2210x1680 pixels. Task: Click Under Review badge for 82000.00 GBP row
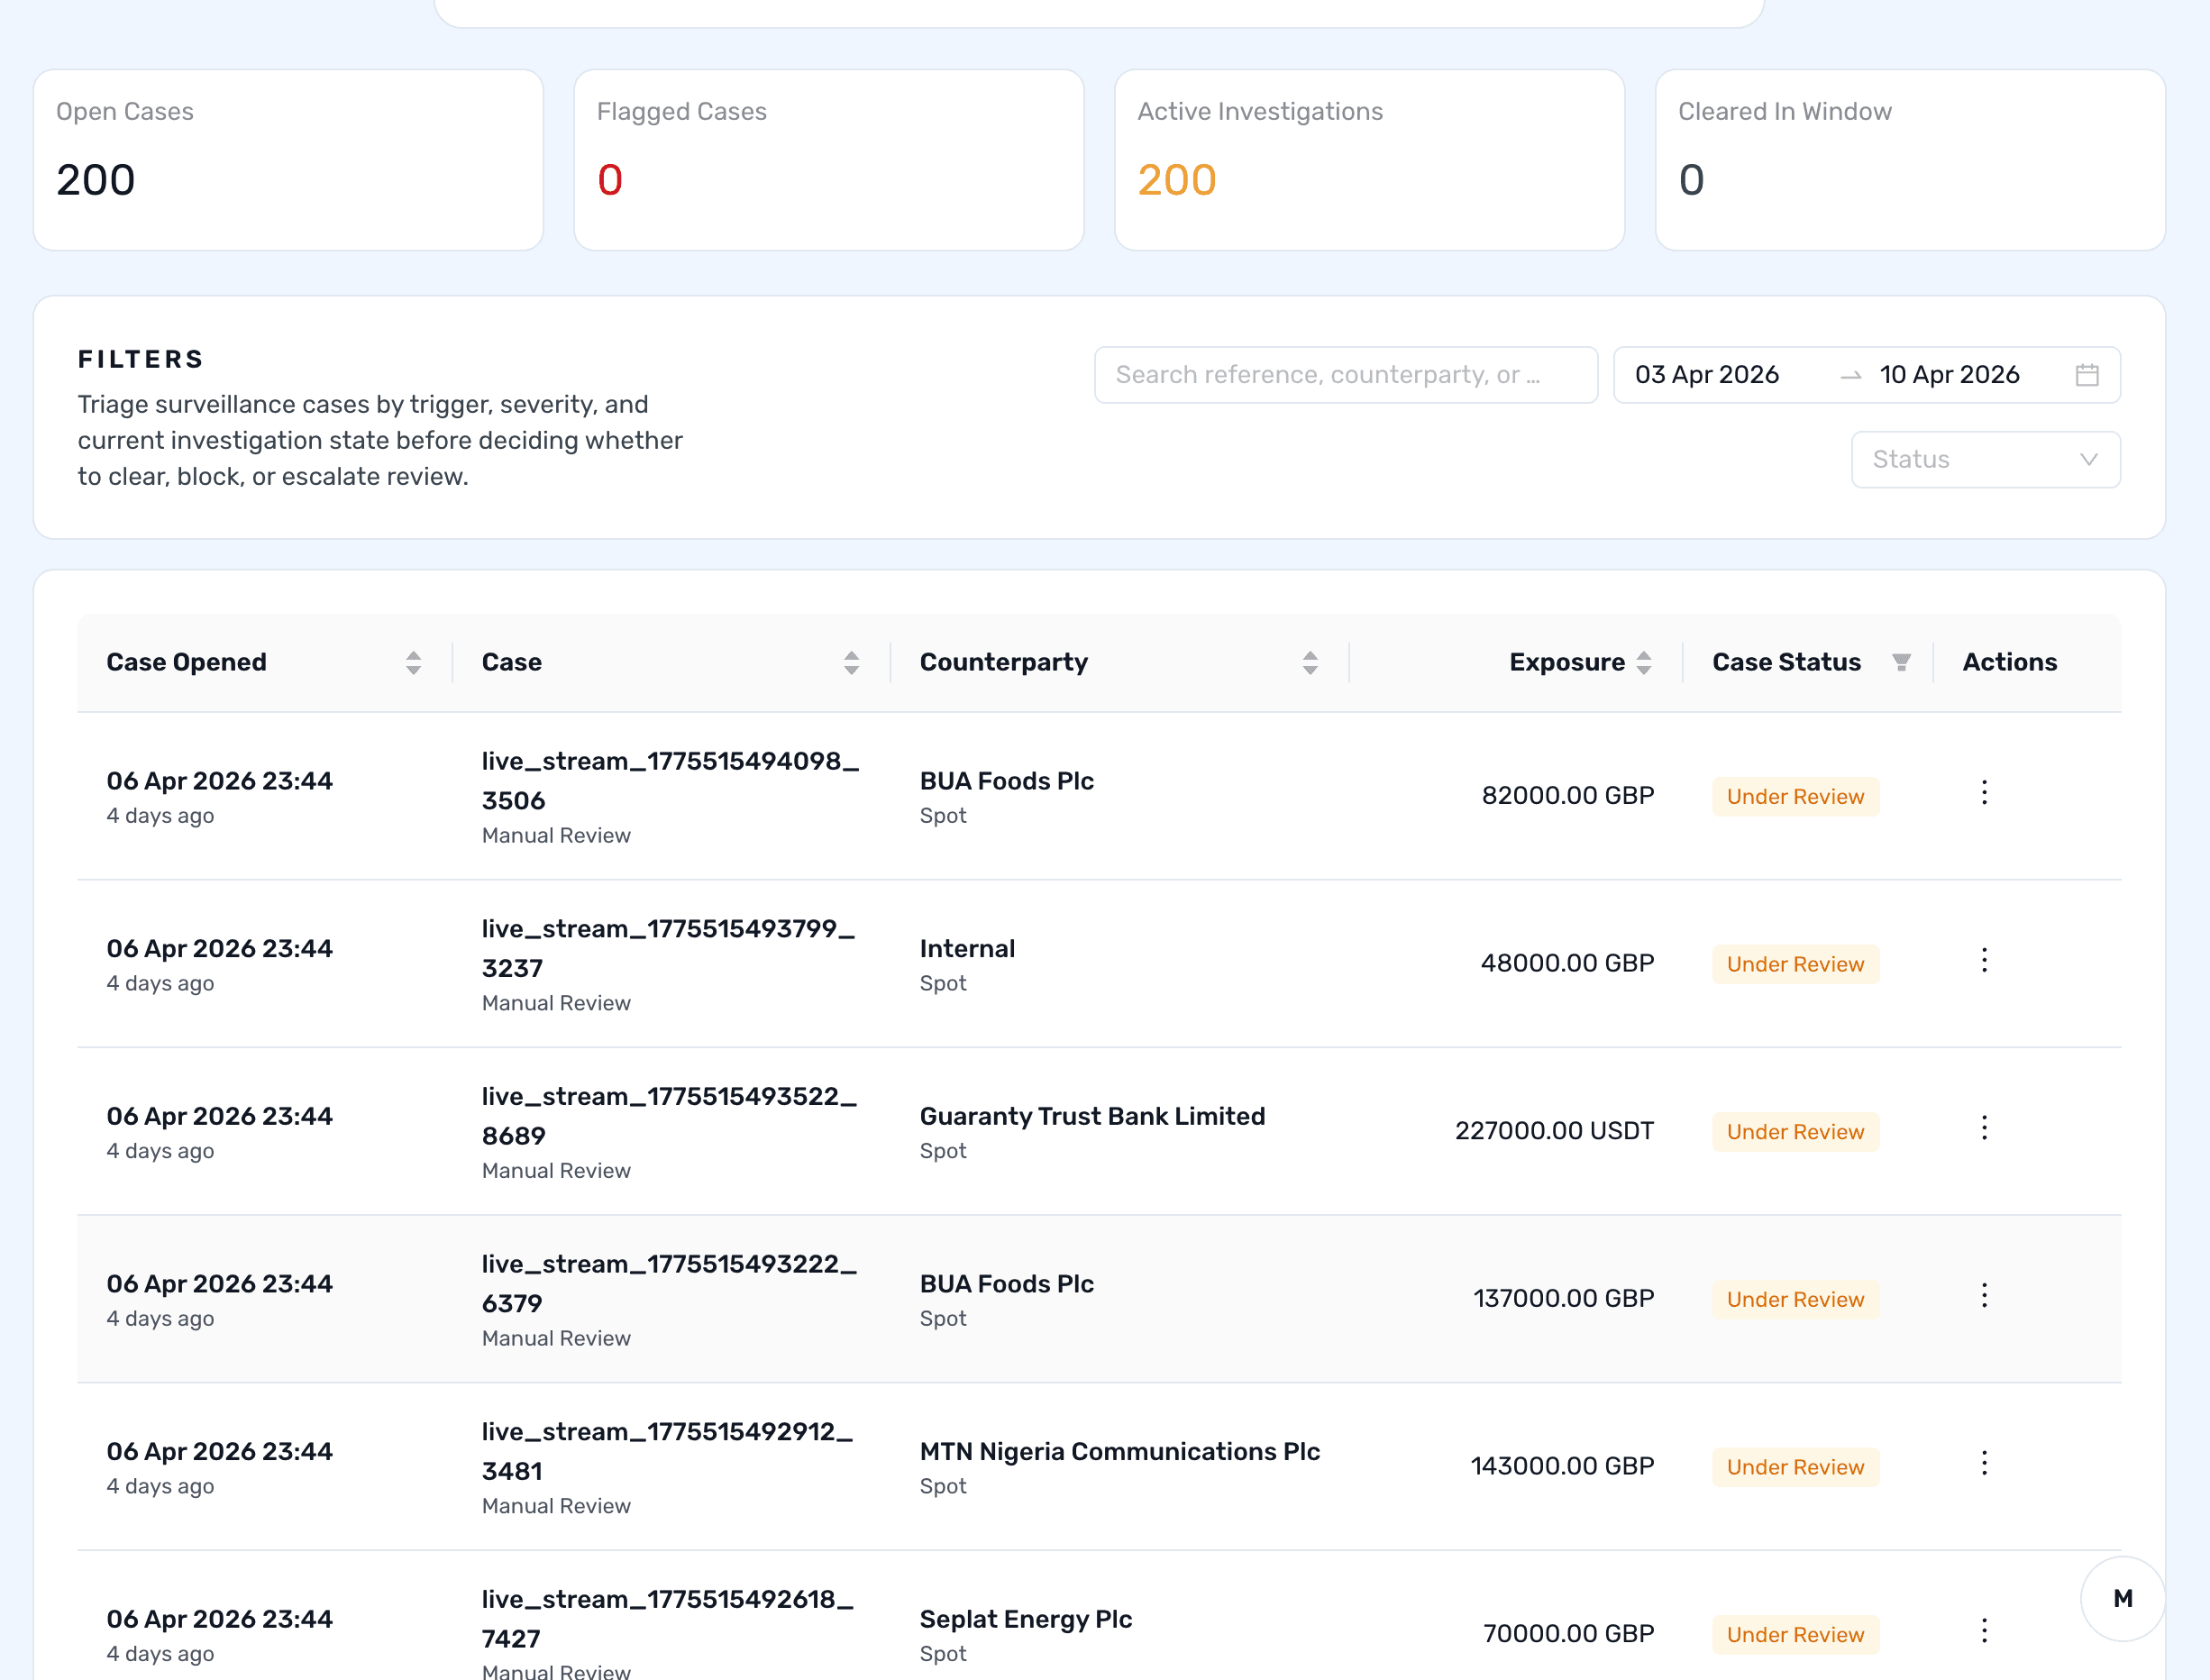click(x=1795, y=797)
